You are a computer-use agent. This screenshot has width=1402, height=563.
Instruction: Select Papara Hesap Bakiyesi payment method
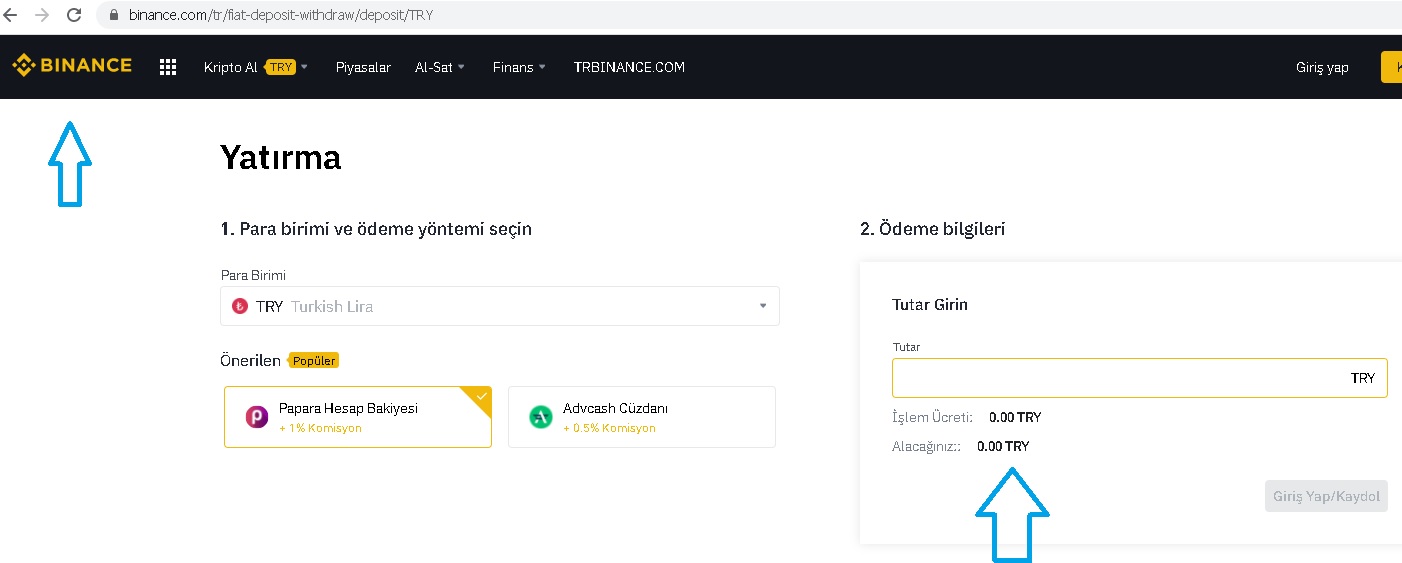tap(358, 417)
